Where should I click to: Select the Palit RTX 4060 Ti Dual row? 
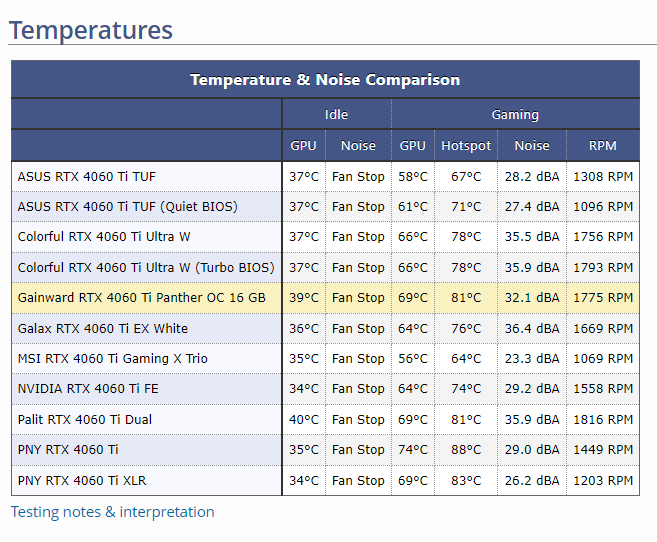pyautogui.click(x=85, y=420)
